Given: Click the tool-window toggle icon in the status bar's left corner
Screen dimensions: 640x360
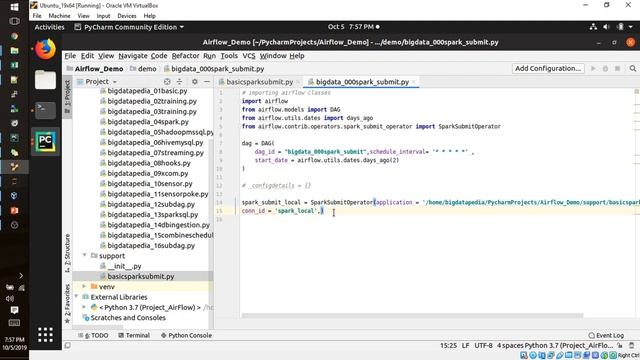Looking at the screenshot, I should pos(68,345).
